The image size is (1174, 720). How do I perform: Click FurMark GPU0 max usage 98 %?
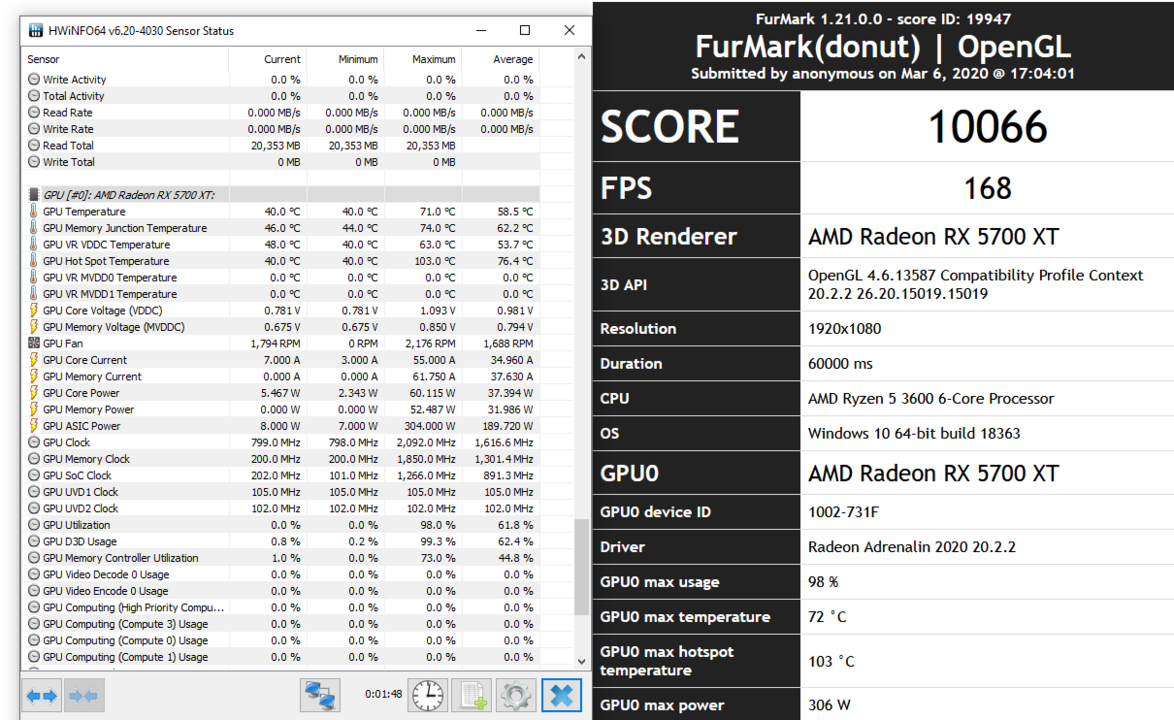click(x=823, y=582)
